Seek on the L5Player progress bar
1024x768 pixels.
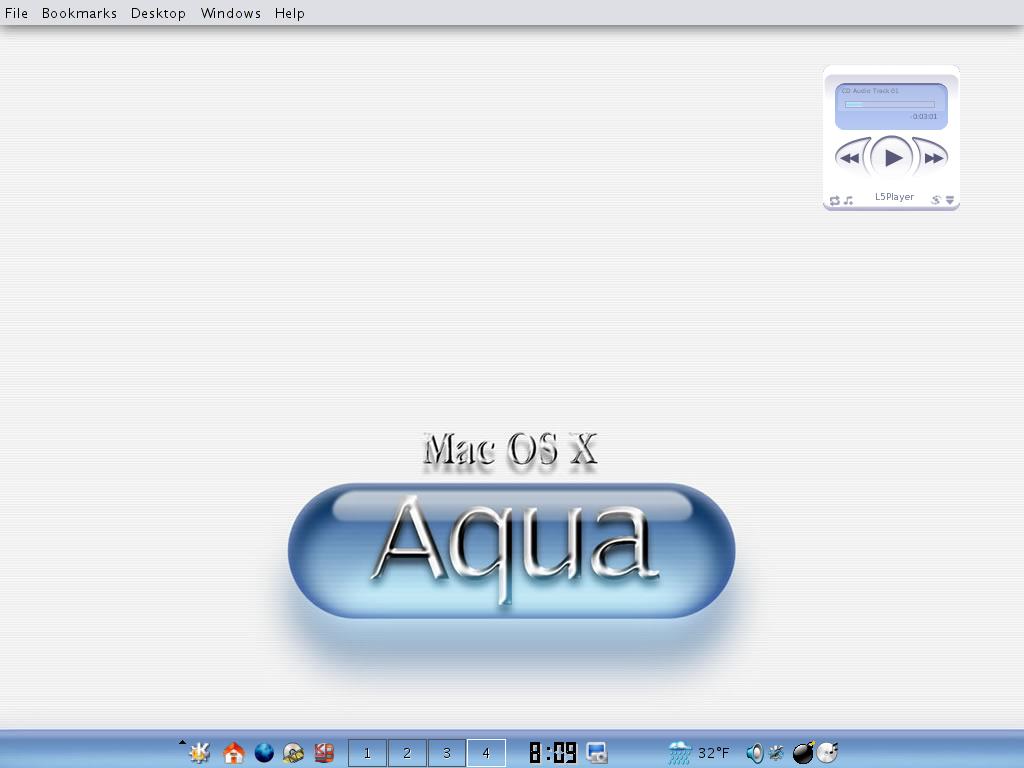pos(889,104)
